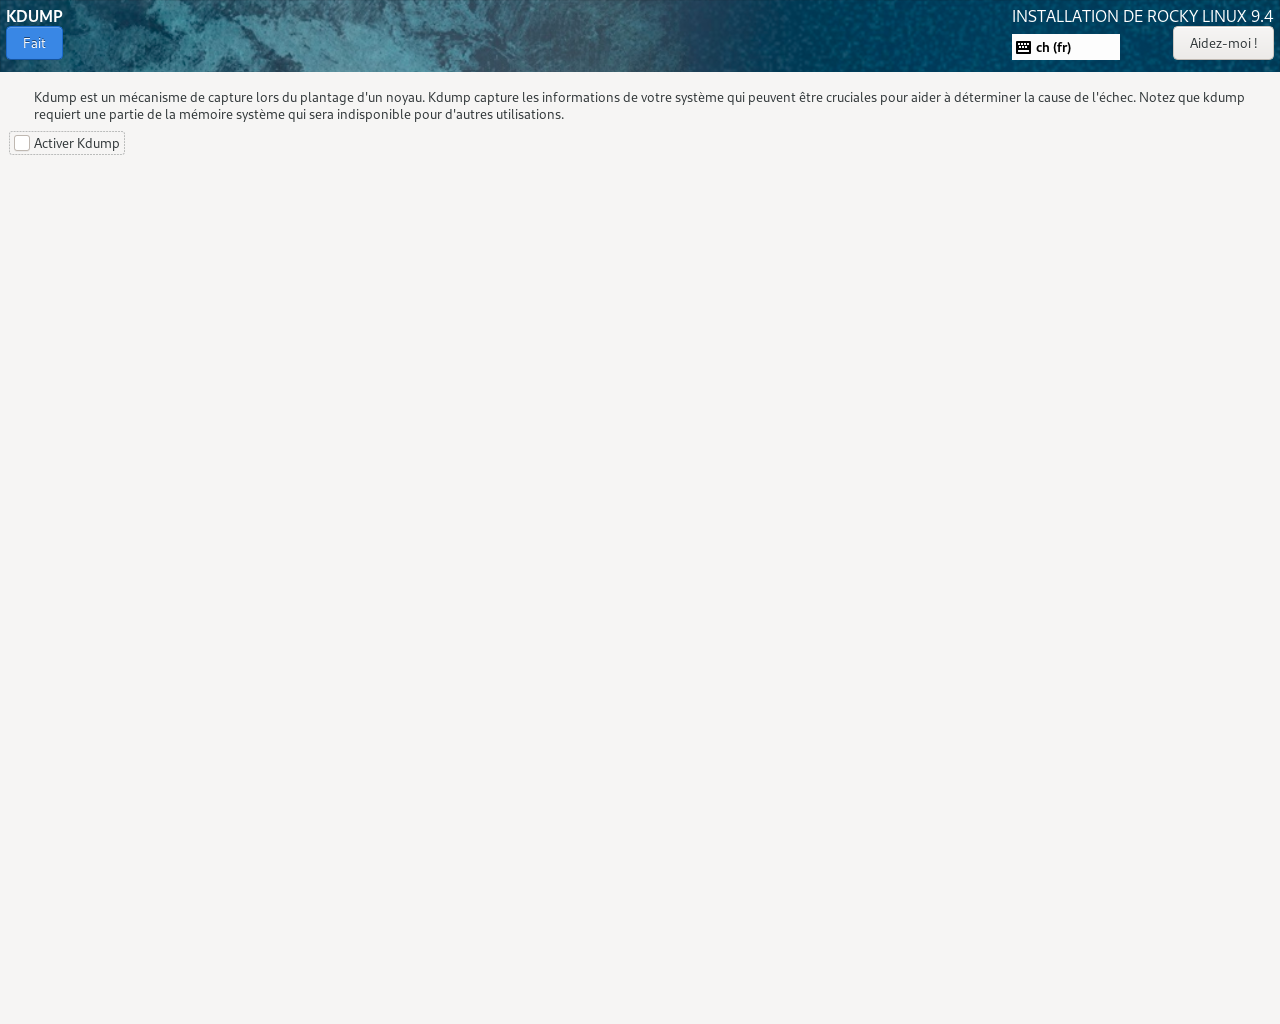Click the KDUMP screen title

pos(33,14)
